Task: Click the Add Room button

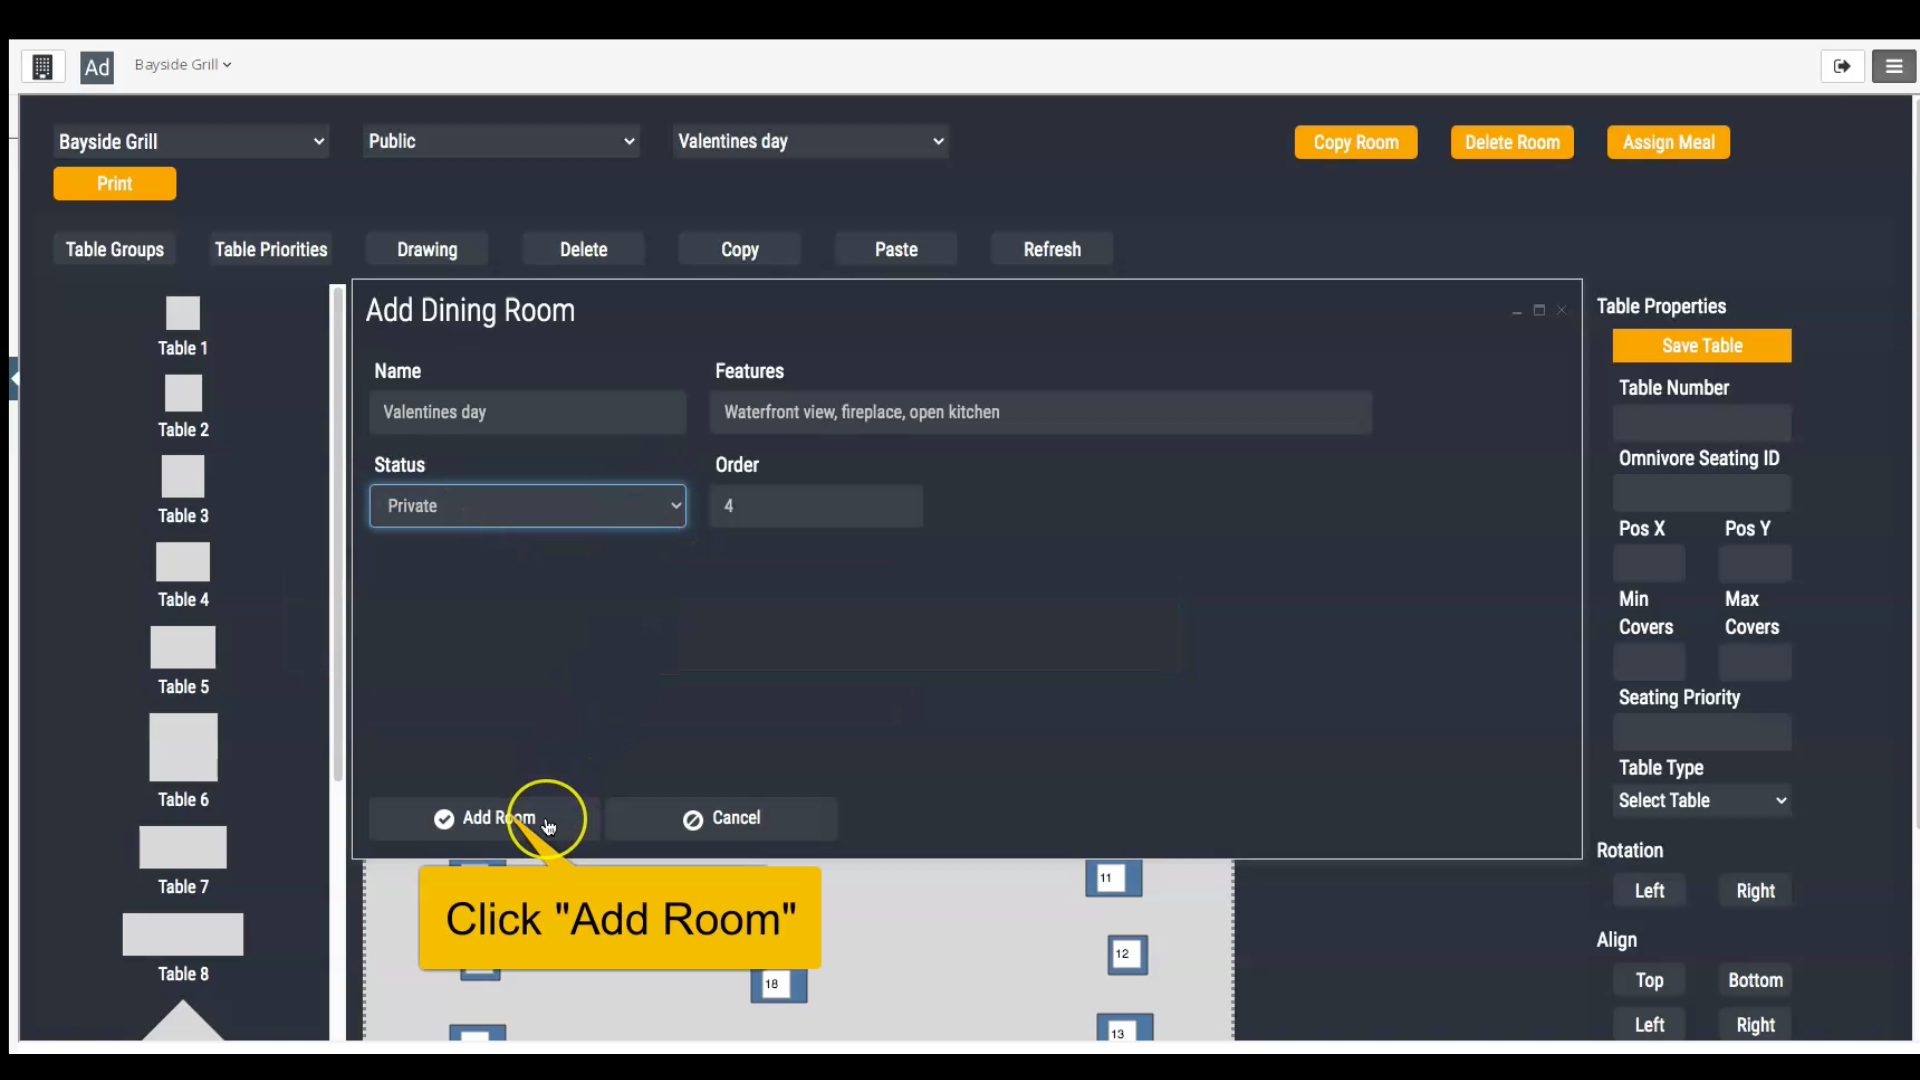Action: point(485,818)
